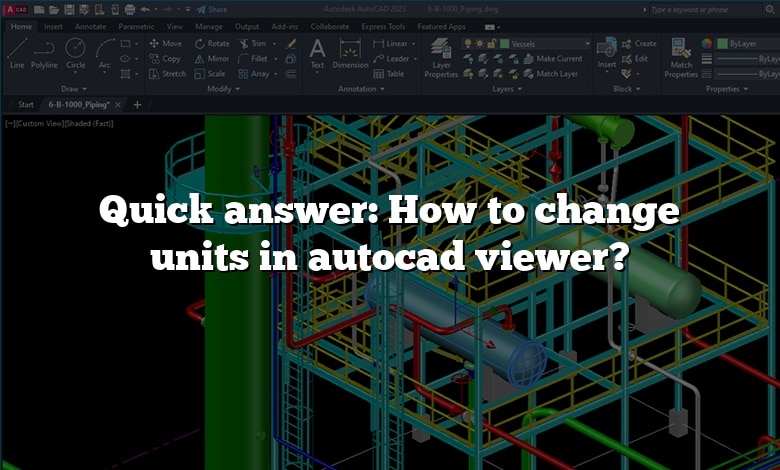Open the Start file tab
The width and height of the screenshot is (780, 470).
pyautogui.click(x=26, y=104)
